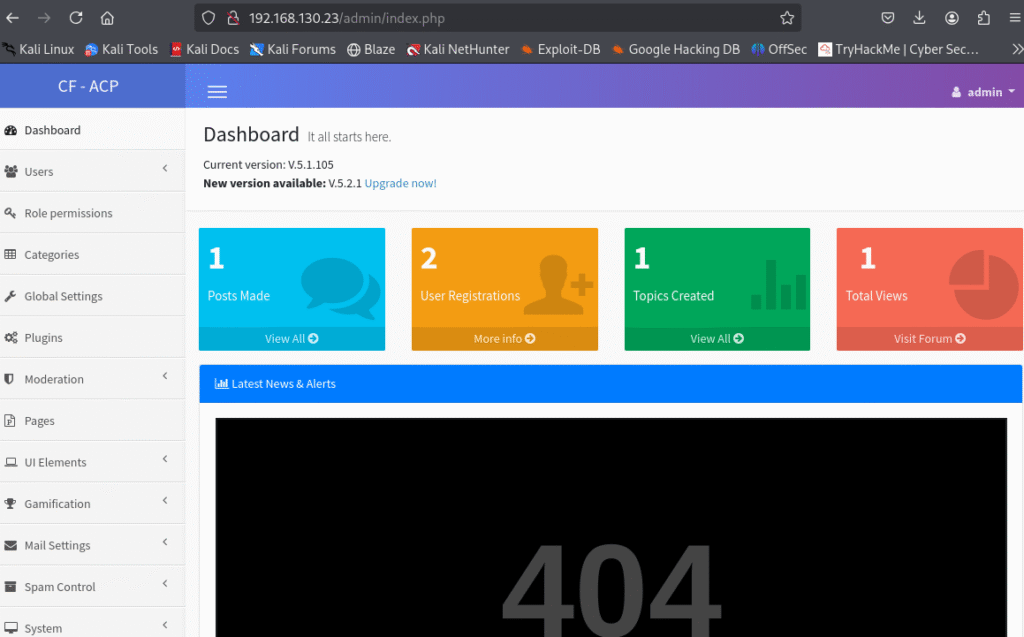
Task: Open the admin user dropdown
Action: (983, 92)
